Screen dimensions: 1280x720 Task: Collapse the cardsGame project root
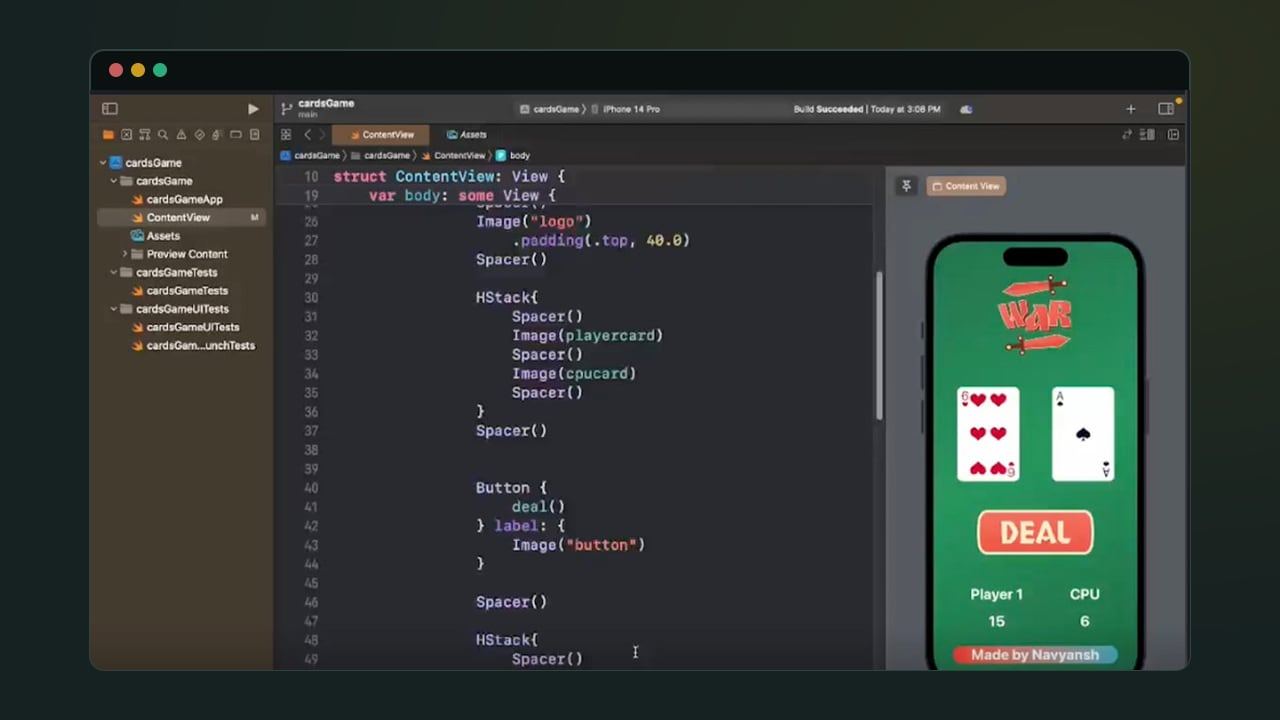tap(102, 163)
